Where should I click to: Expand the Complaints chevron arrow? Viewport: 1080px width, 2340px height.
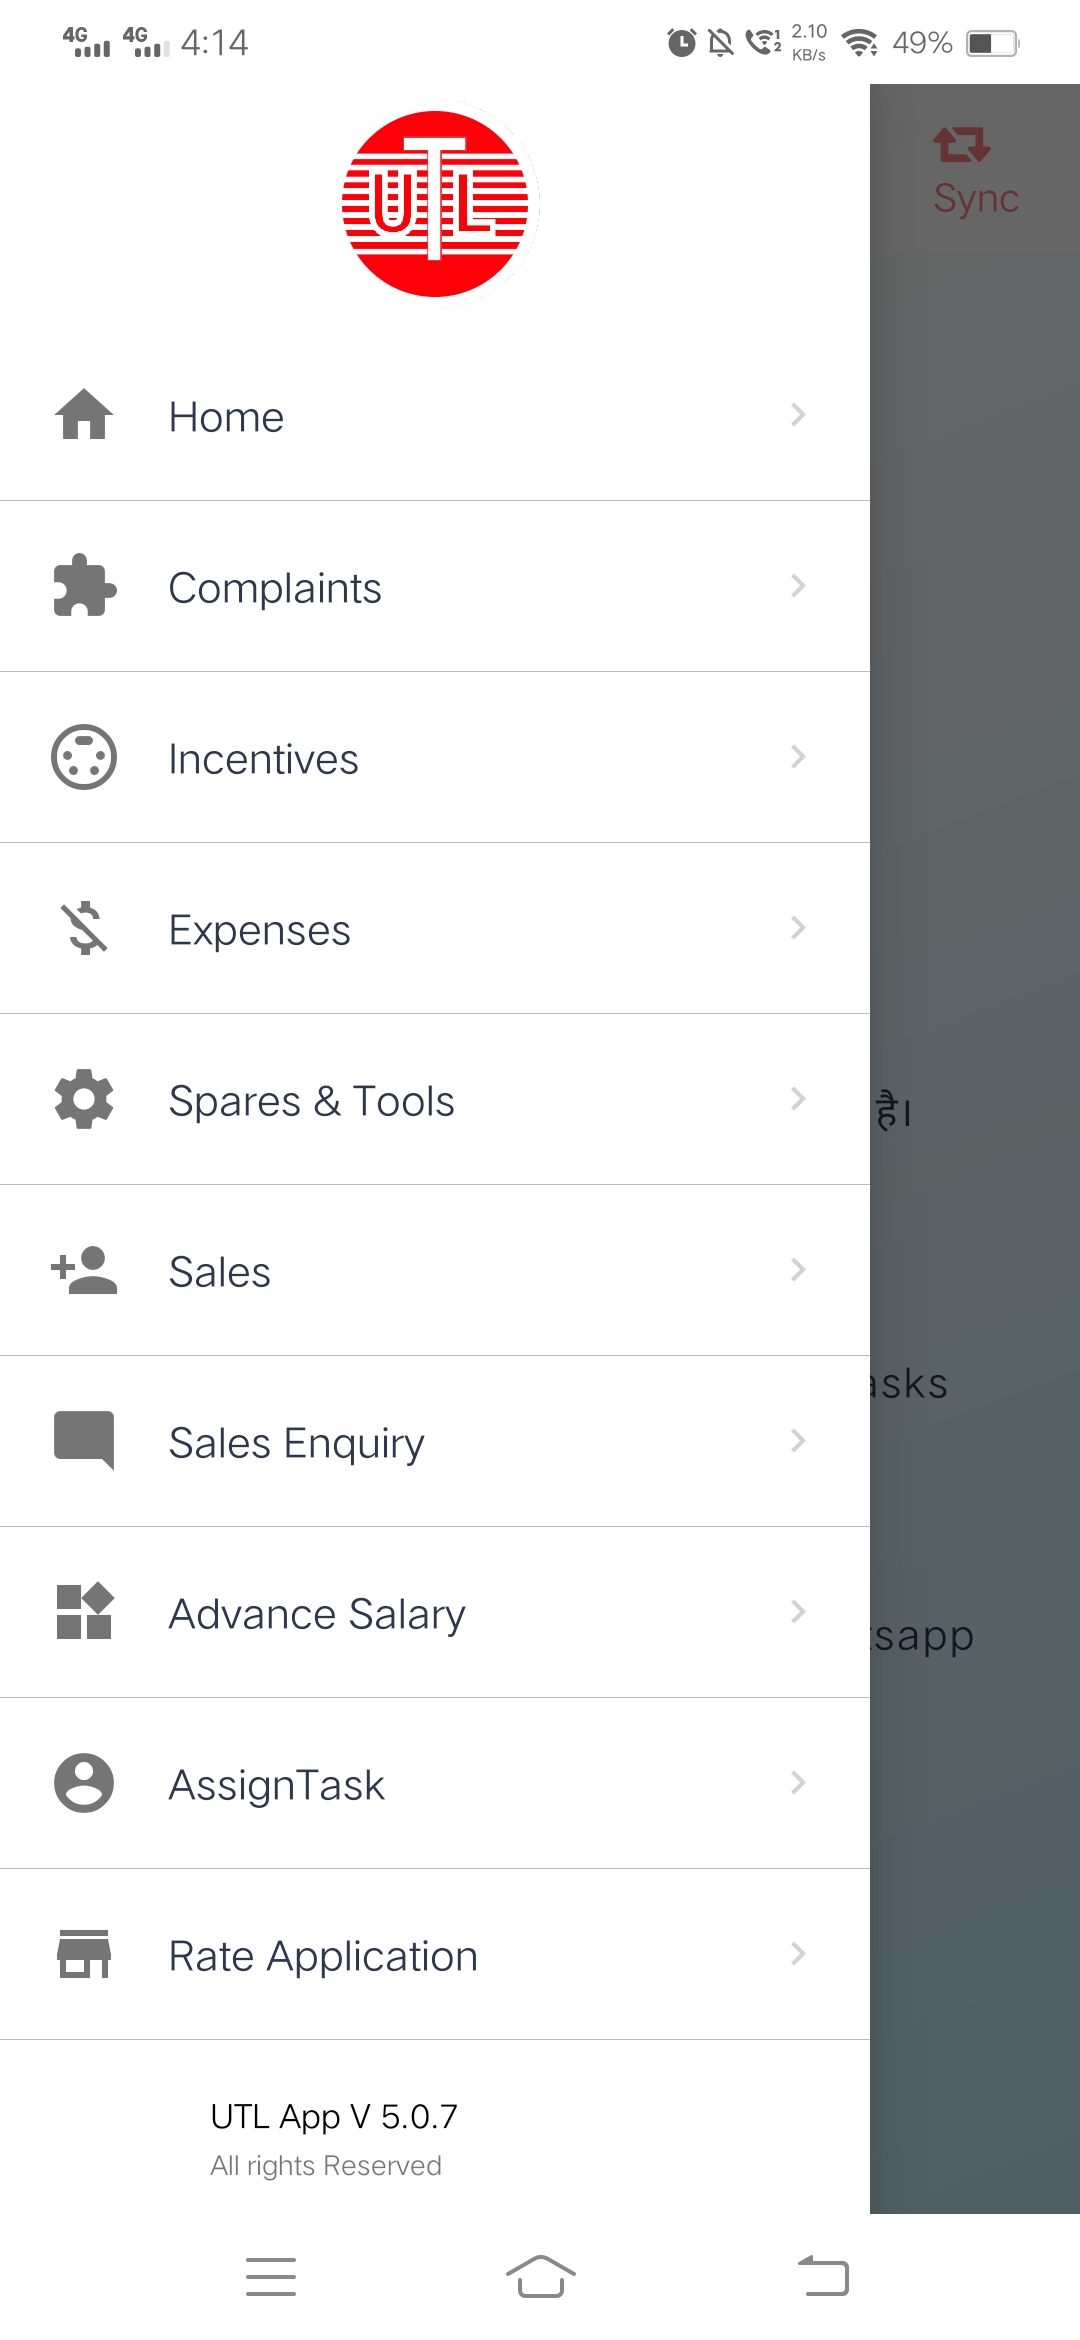pyautogui.click(x=797, y=586)
